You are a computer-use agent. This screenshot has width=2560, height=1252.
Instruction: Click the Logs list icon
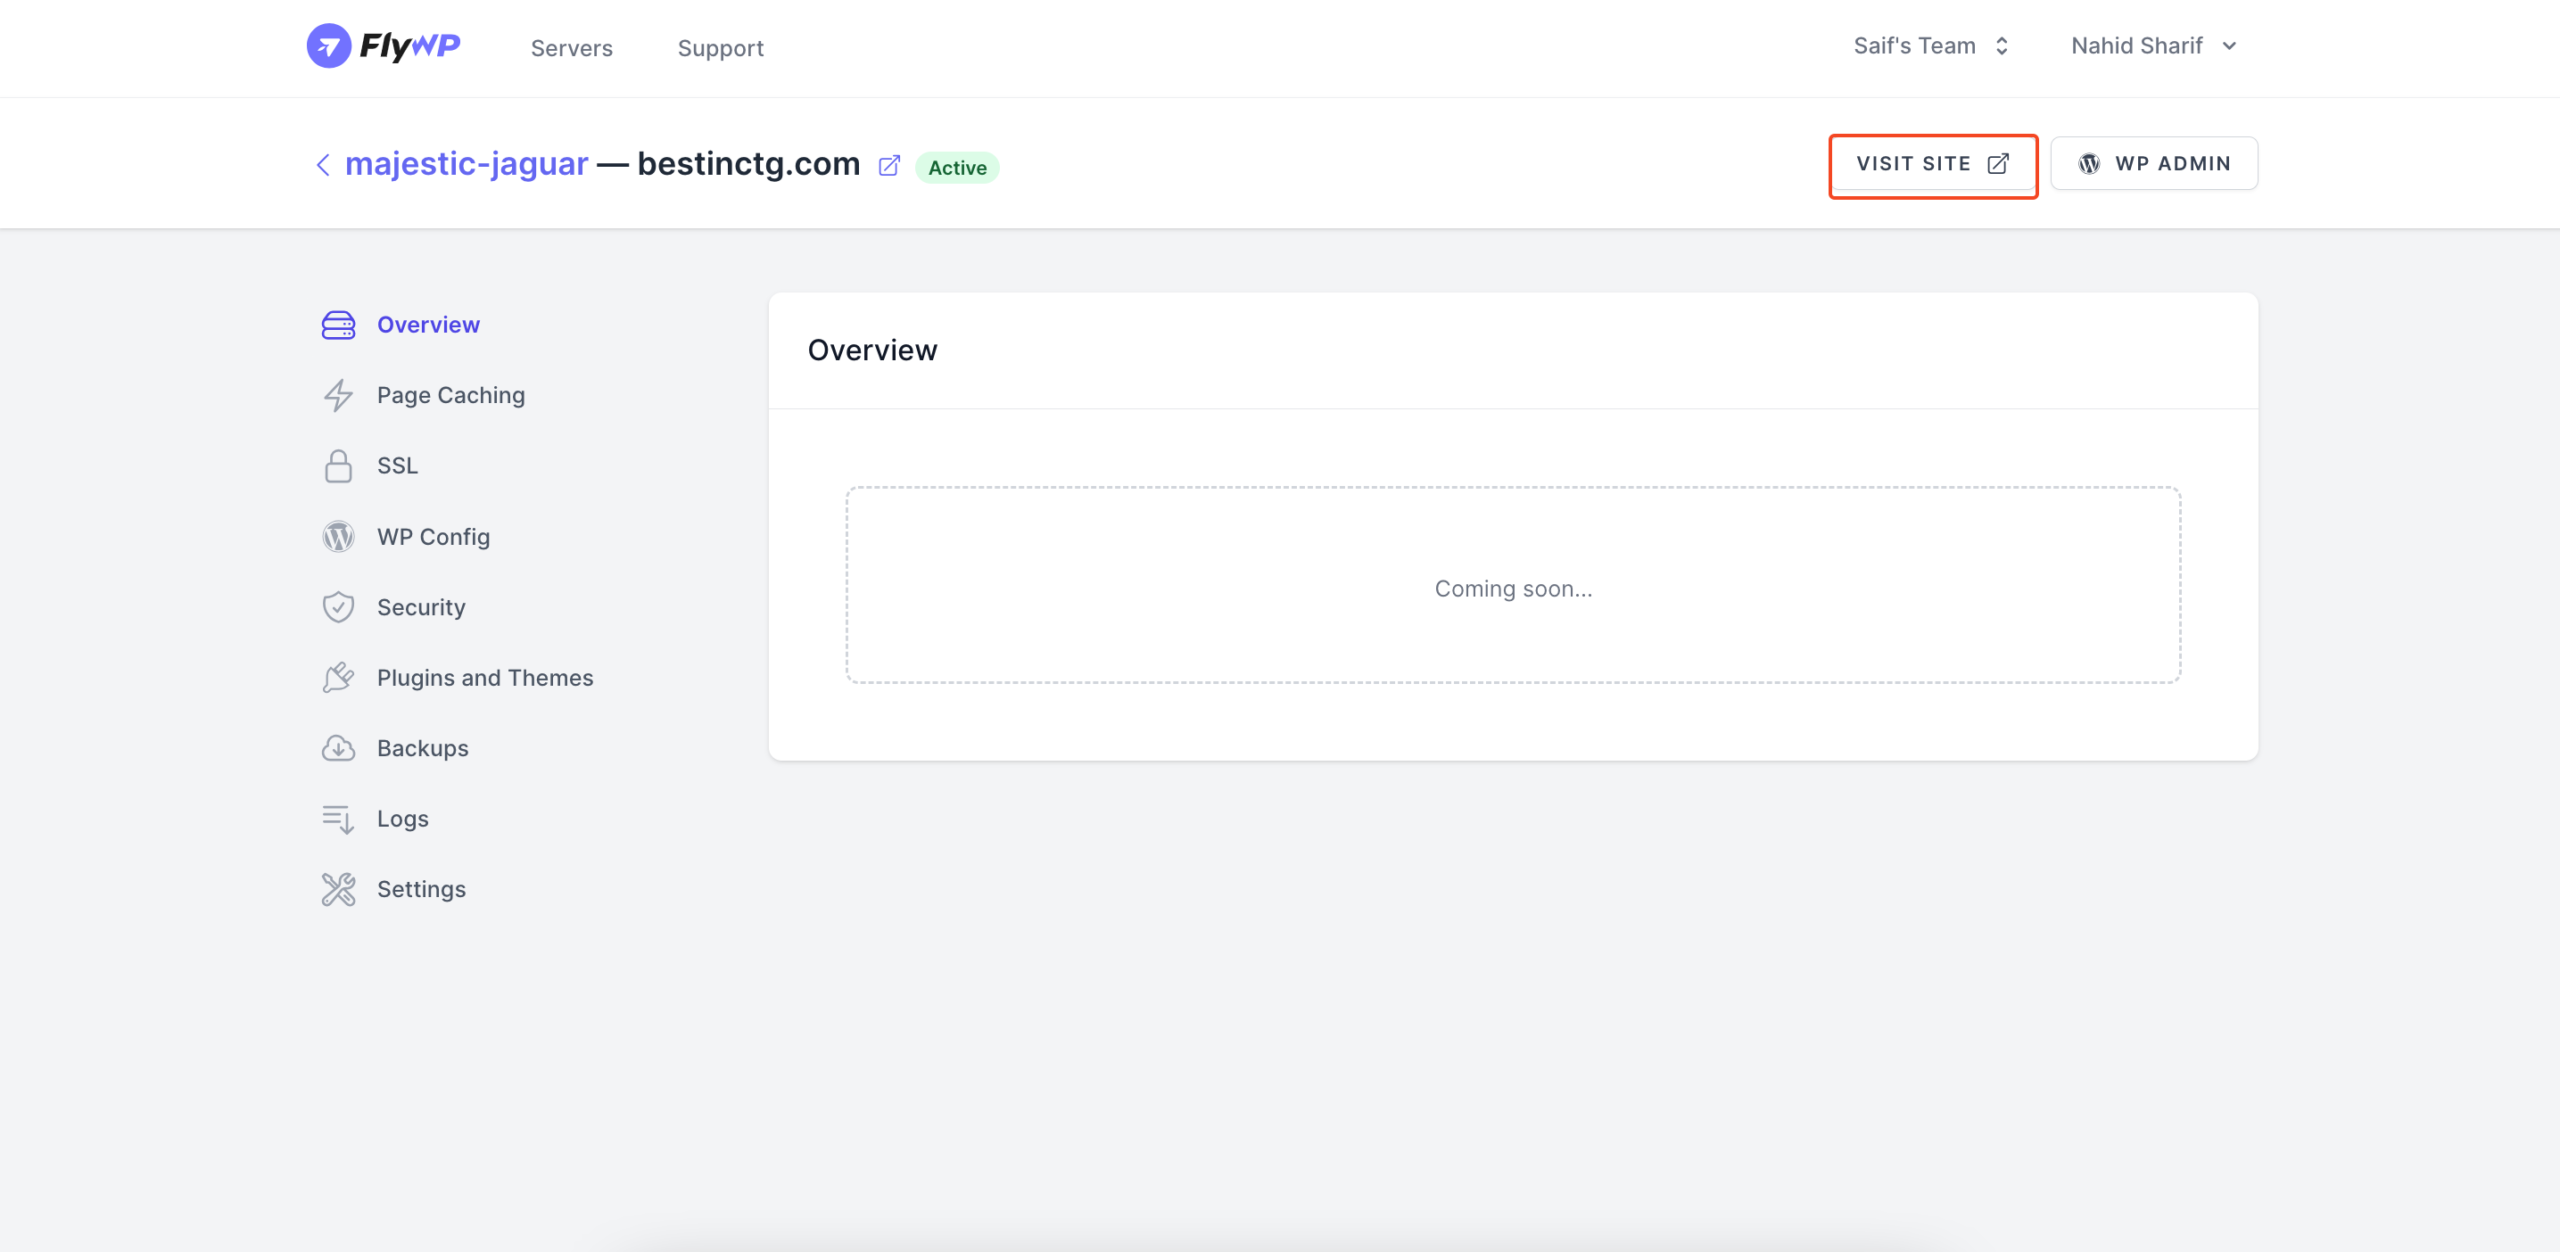(x=338, y=819)
